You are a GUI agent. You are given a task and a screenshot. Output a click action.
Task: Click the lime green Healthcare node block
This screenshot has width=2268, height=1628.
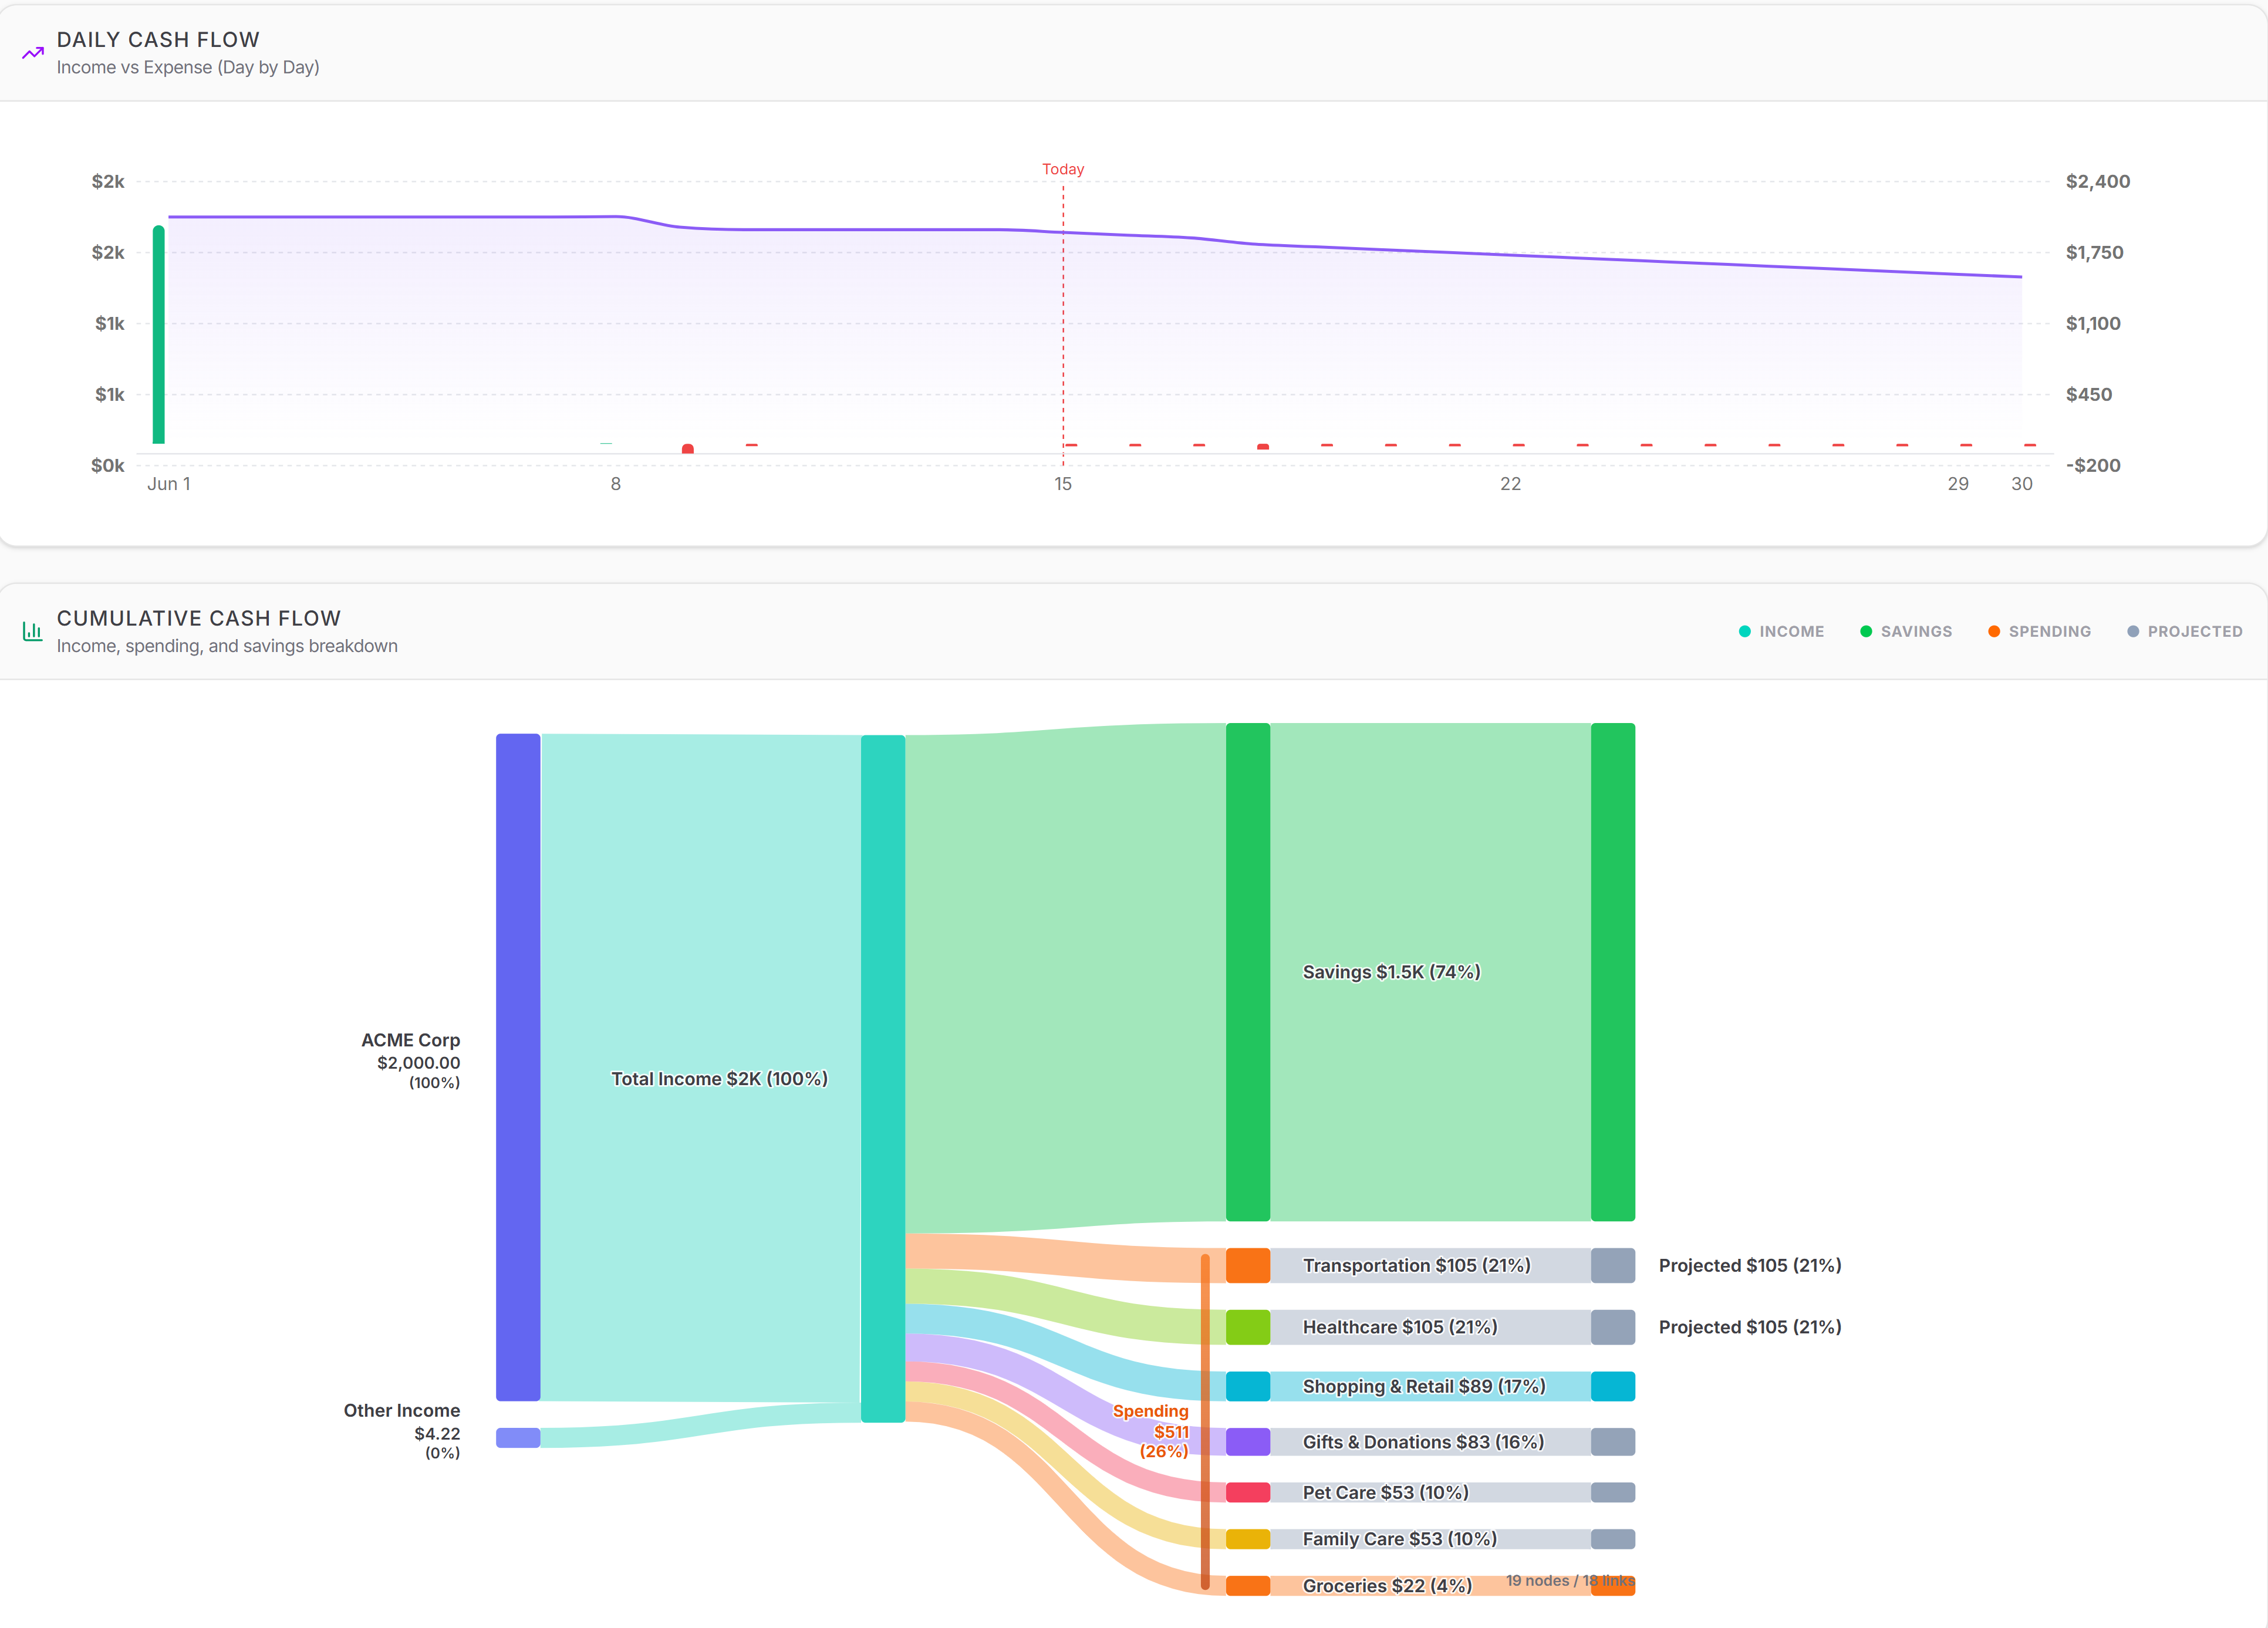(1248, 1327)
